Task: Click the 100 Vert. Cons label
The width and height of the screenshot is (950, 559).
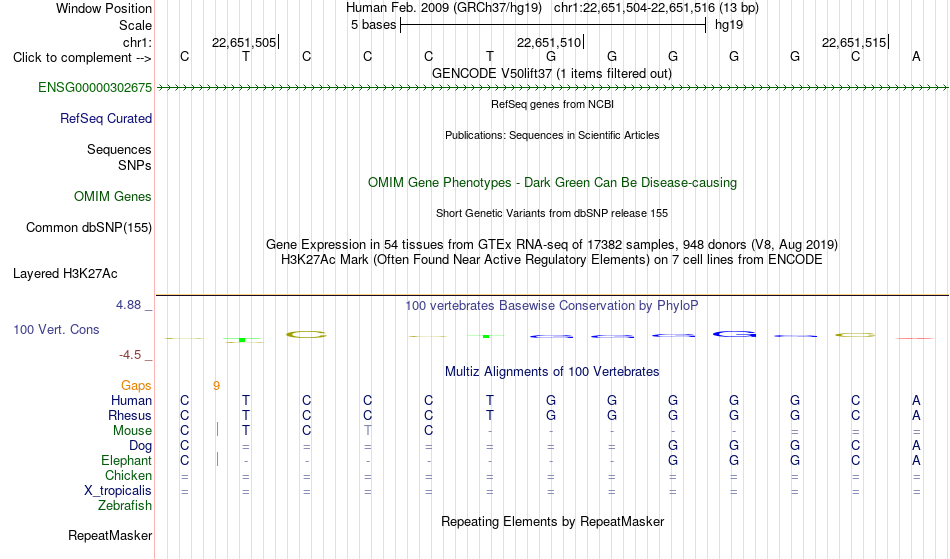Action: (56, 329)
